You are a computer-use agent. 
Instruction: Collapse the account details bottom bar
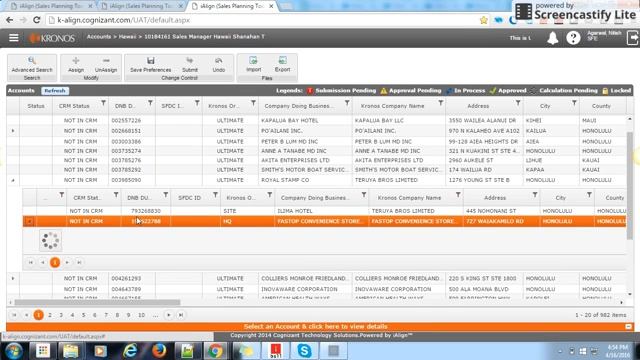[x=629, y=327]
